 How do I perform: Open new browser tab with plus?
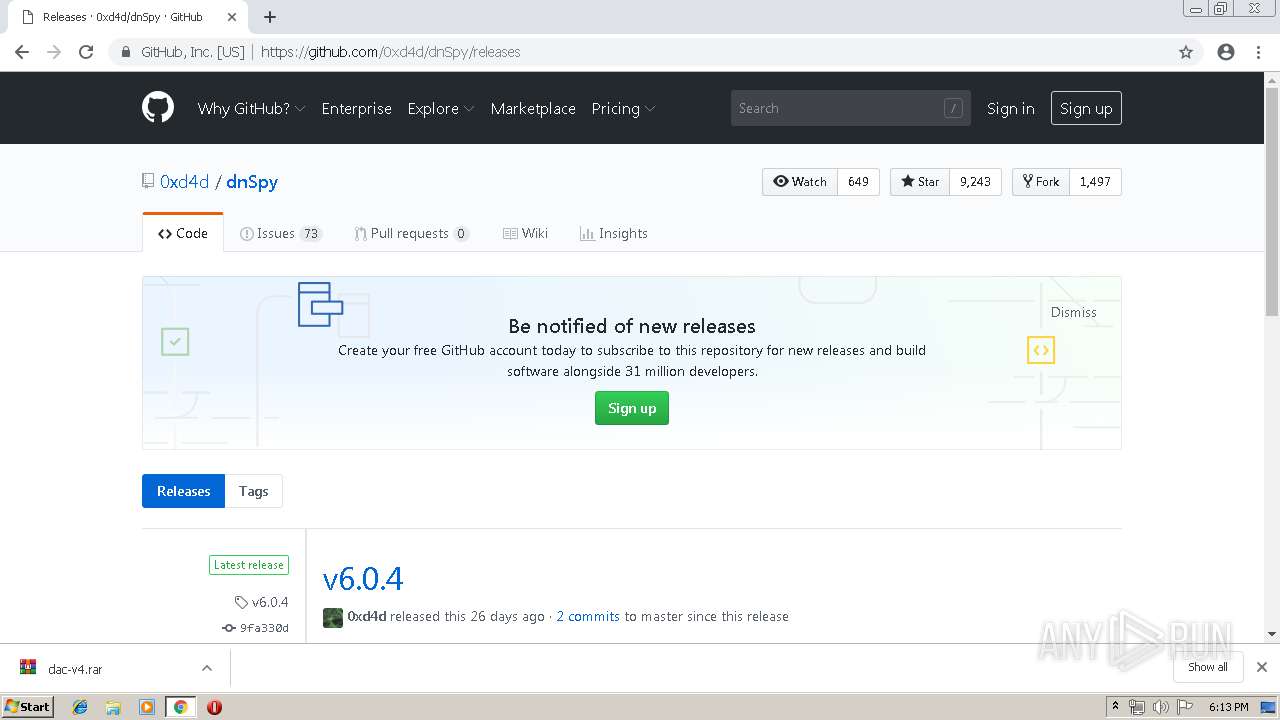270,17
